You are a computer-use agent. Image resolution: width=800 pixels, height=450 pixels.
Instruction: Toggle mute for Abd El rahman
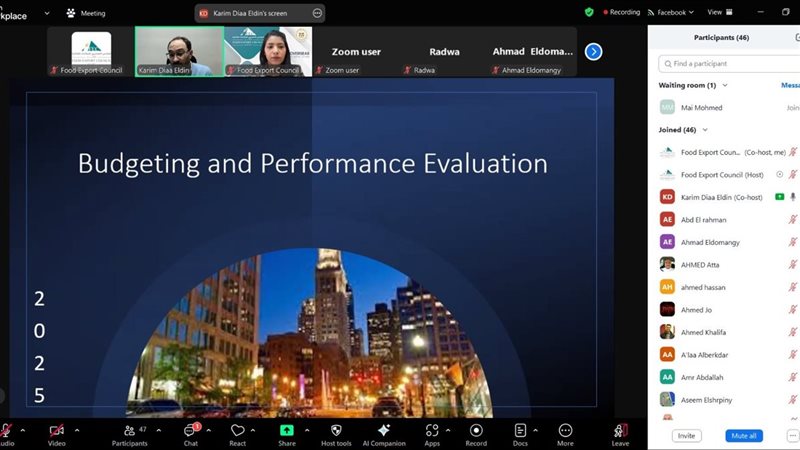click(x=793, y=220)
